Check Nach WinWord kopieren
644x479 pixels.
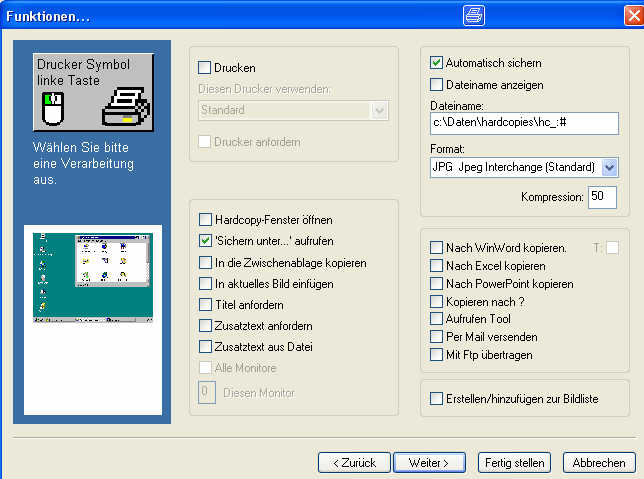436,248
